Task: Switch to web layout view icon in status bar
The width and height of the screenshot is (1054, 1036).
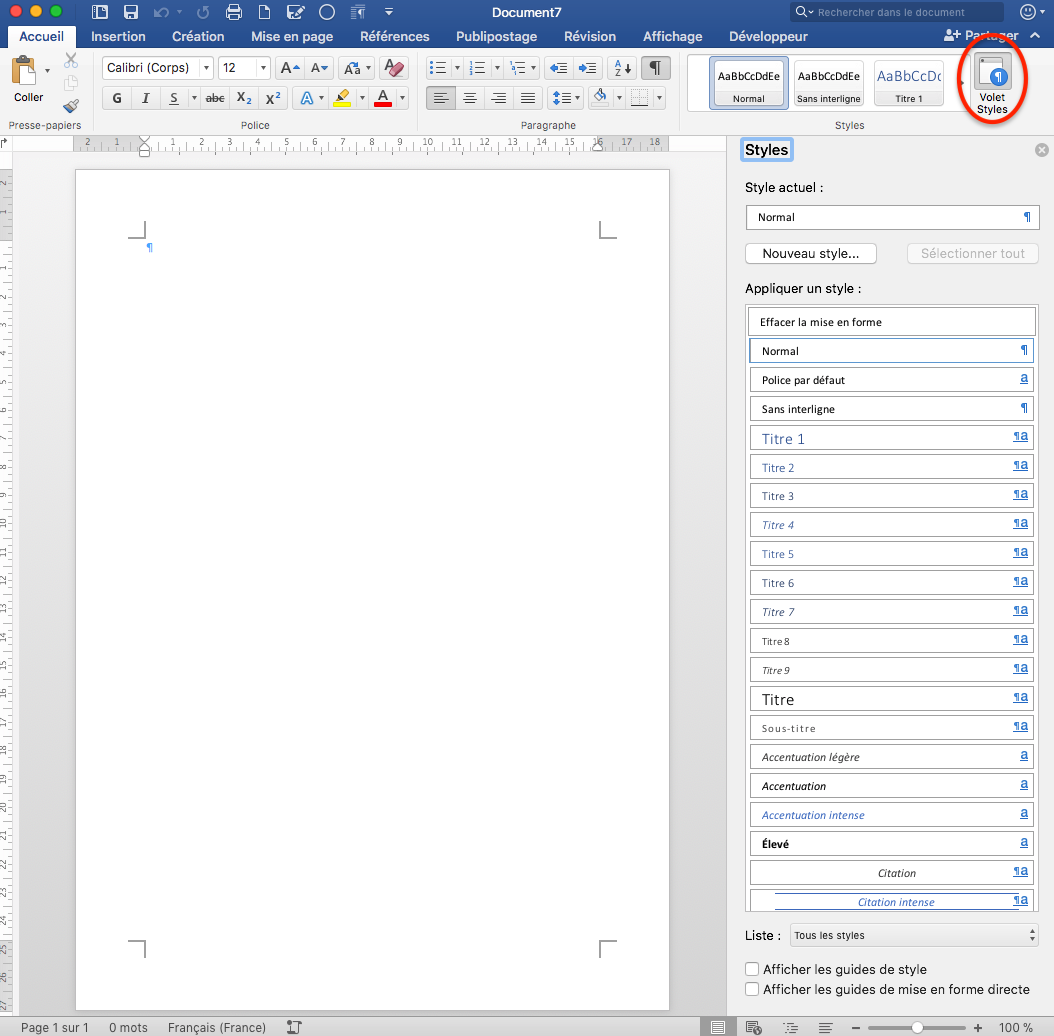Action: pyautogui.click(x=754, y=1027)
